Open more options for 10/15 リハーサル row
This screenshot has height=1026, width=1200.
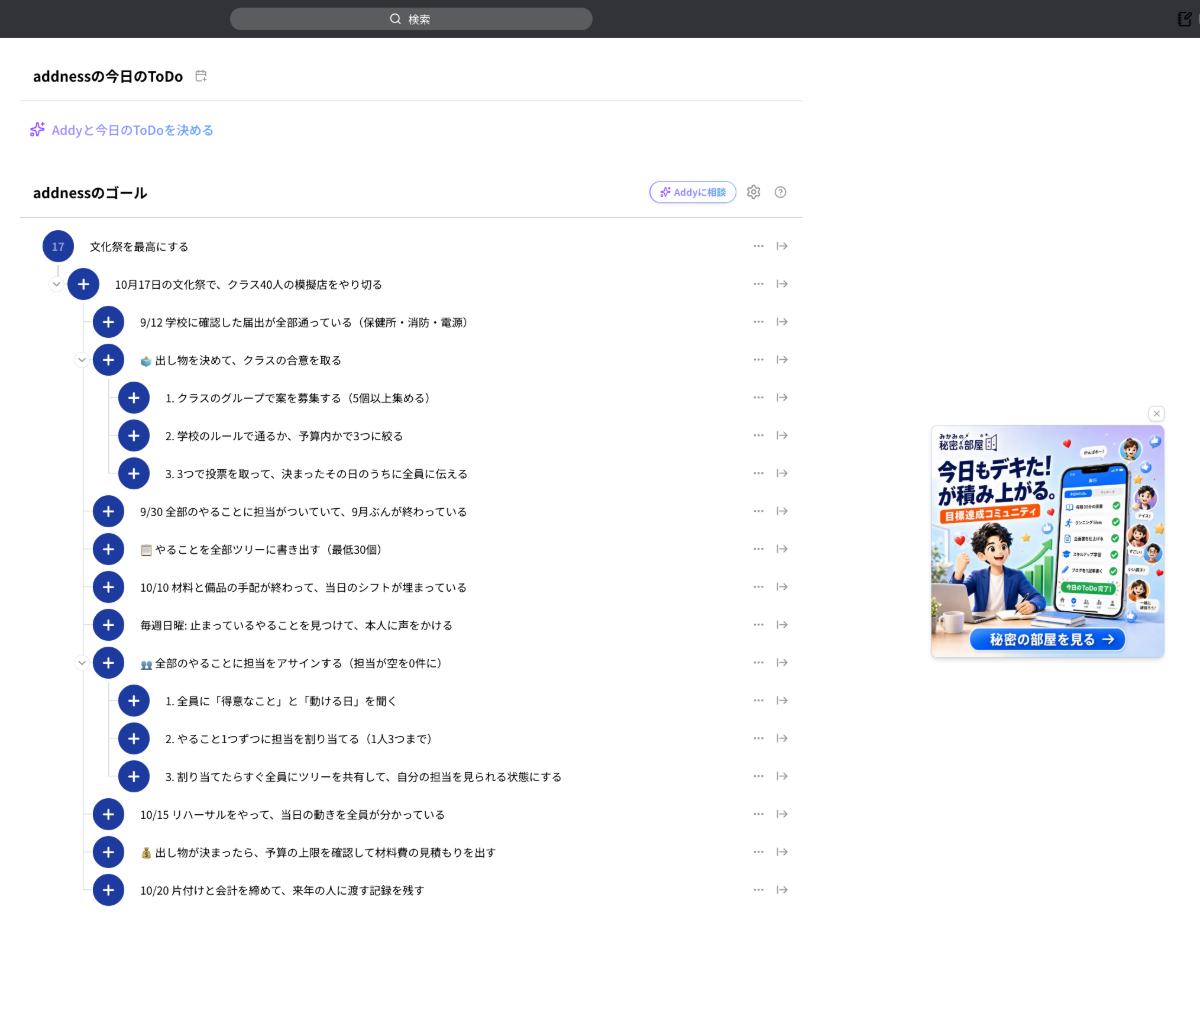(758, 814)
